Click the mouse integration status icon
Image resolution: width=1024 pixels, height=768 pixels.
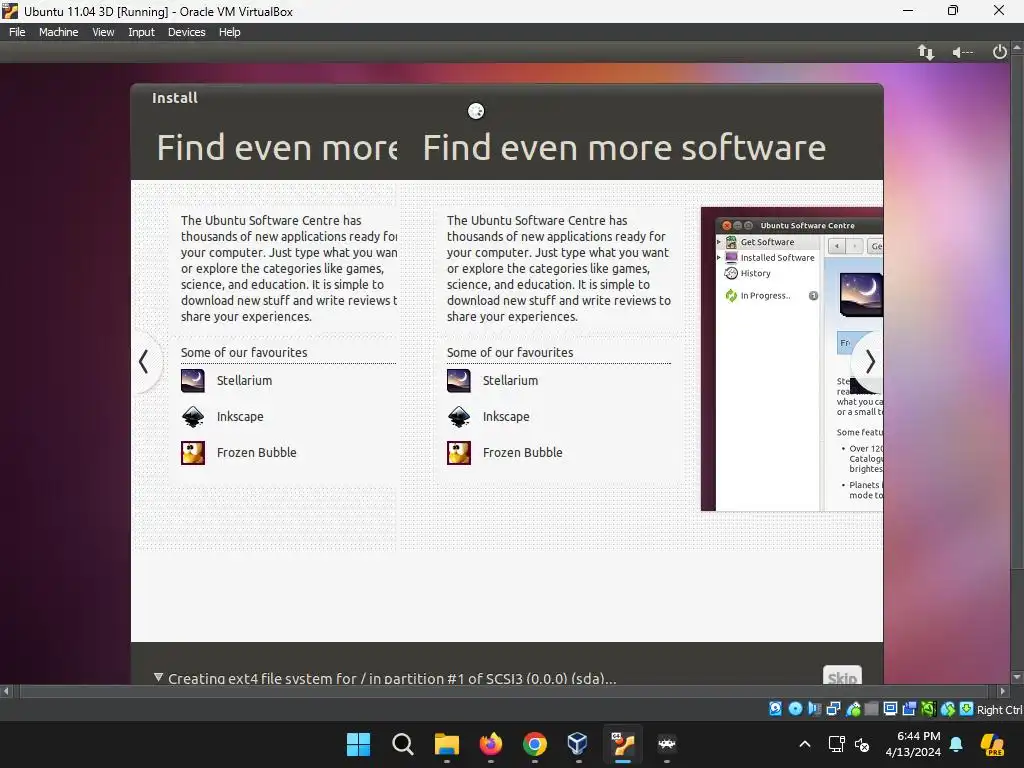click(948, 709)
